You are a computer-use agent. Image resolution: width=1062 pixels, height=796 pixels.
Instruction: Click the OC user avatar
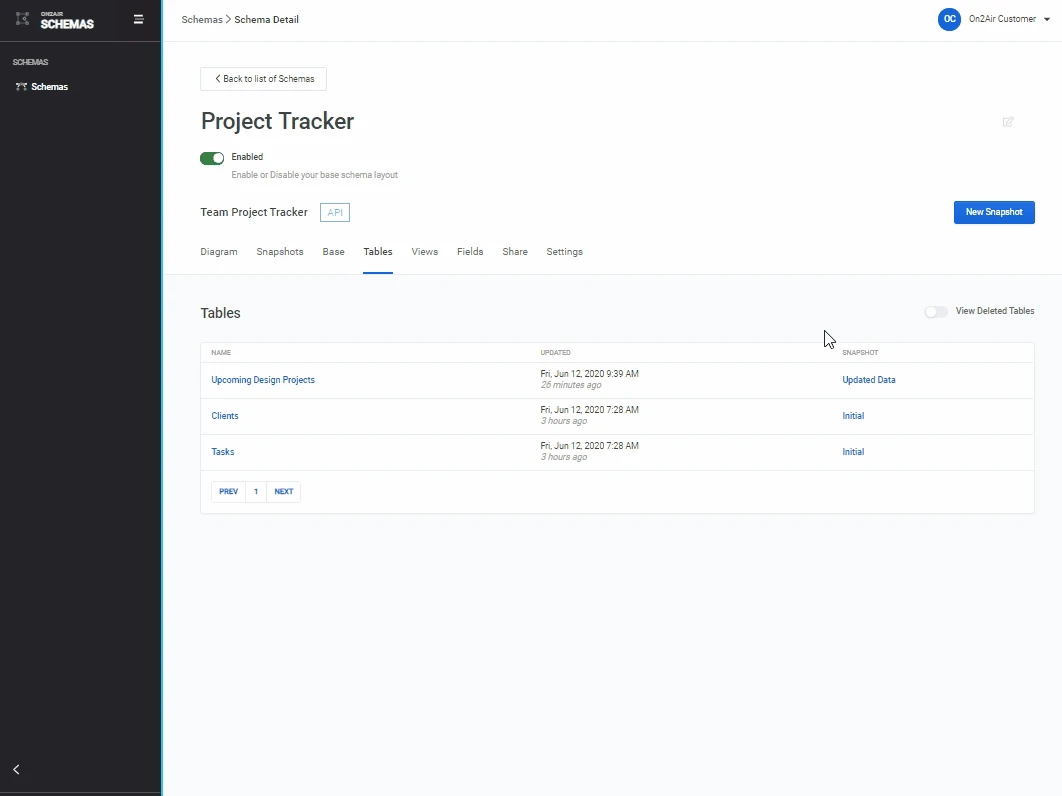coord(949,19)
